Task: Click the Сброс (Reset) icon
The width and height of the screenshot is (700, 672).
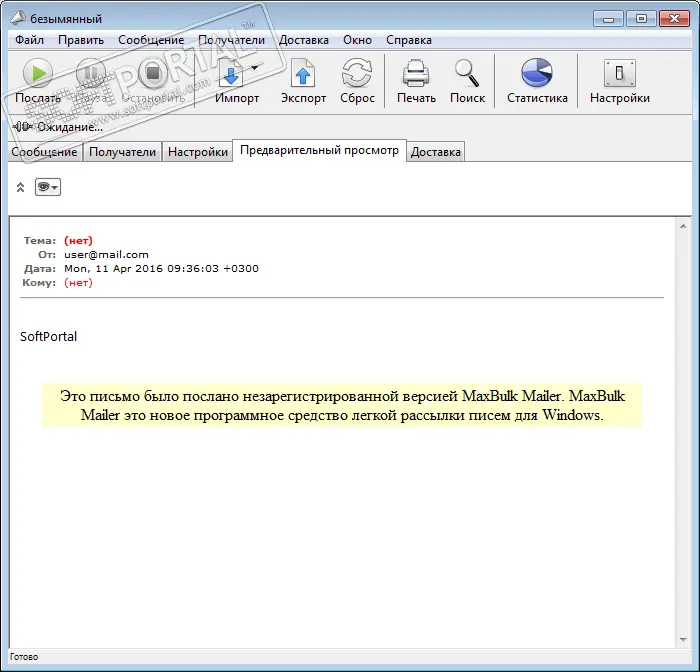Action: pos(357,74)
